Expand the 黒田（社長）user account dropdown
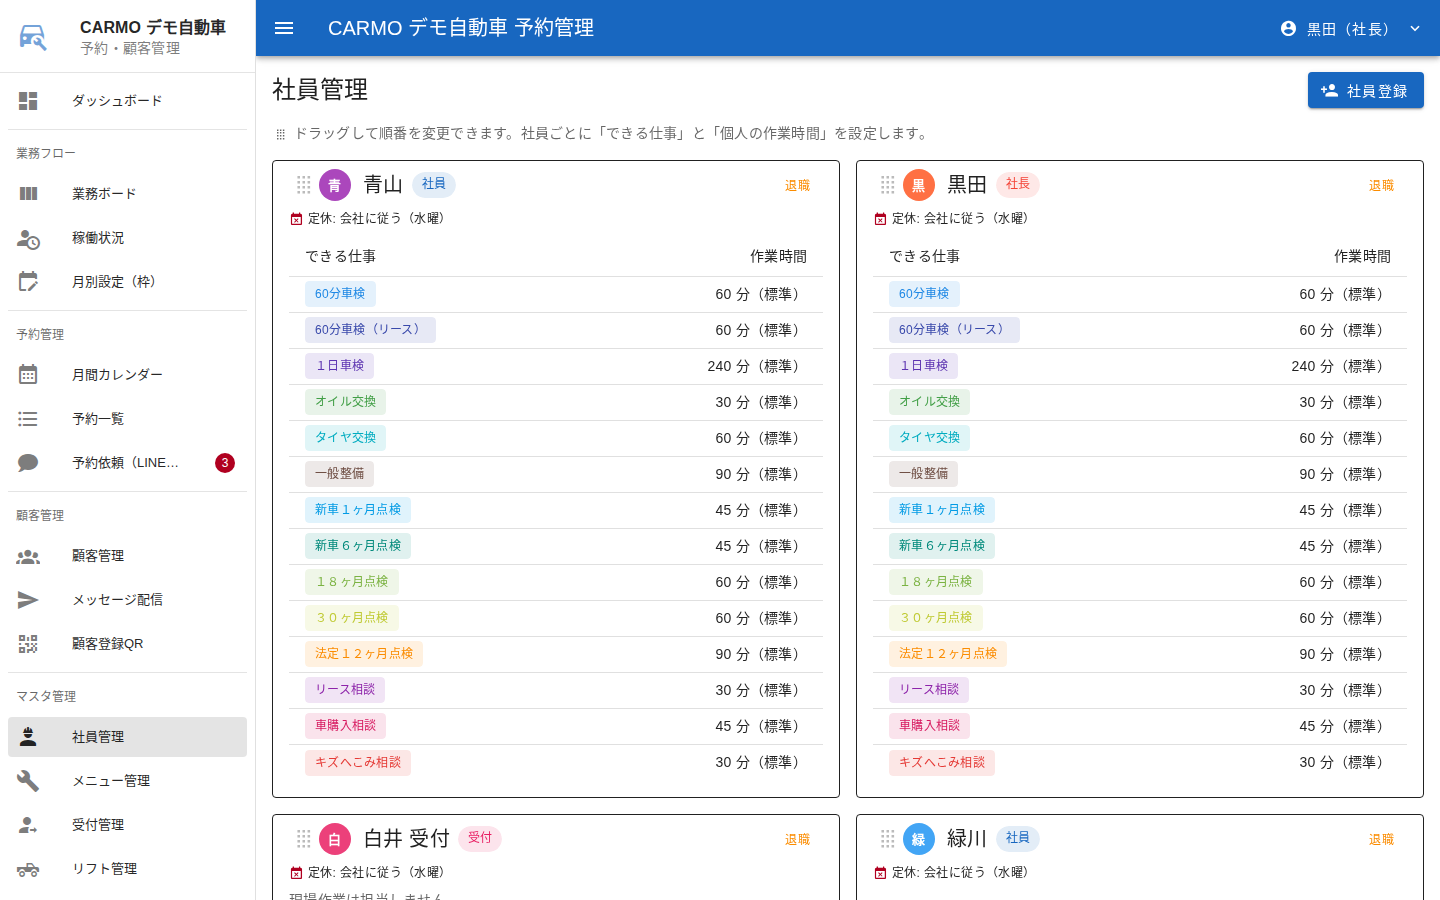This screenshot has height=900, width=1440. [x=1350, y=29]
